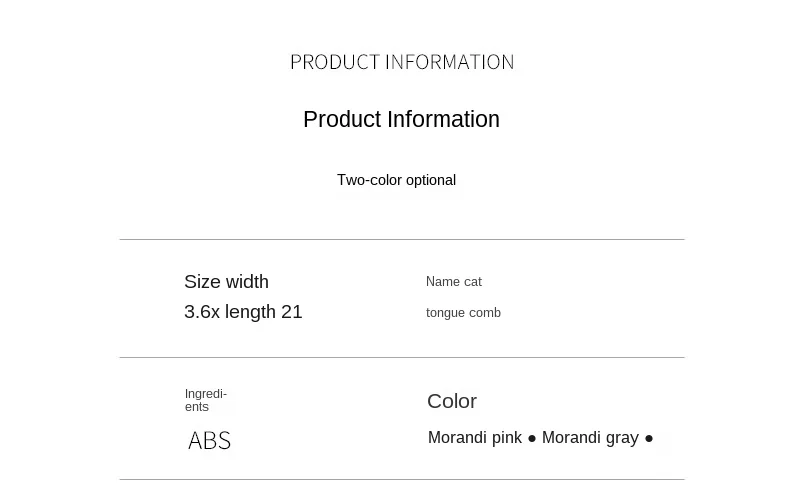Click the PRODUCT INFORMATION uppercase heading
790x504 pixels.
402,62
